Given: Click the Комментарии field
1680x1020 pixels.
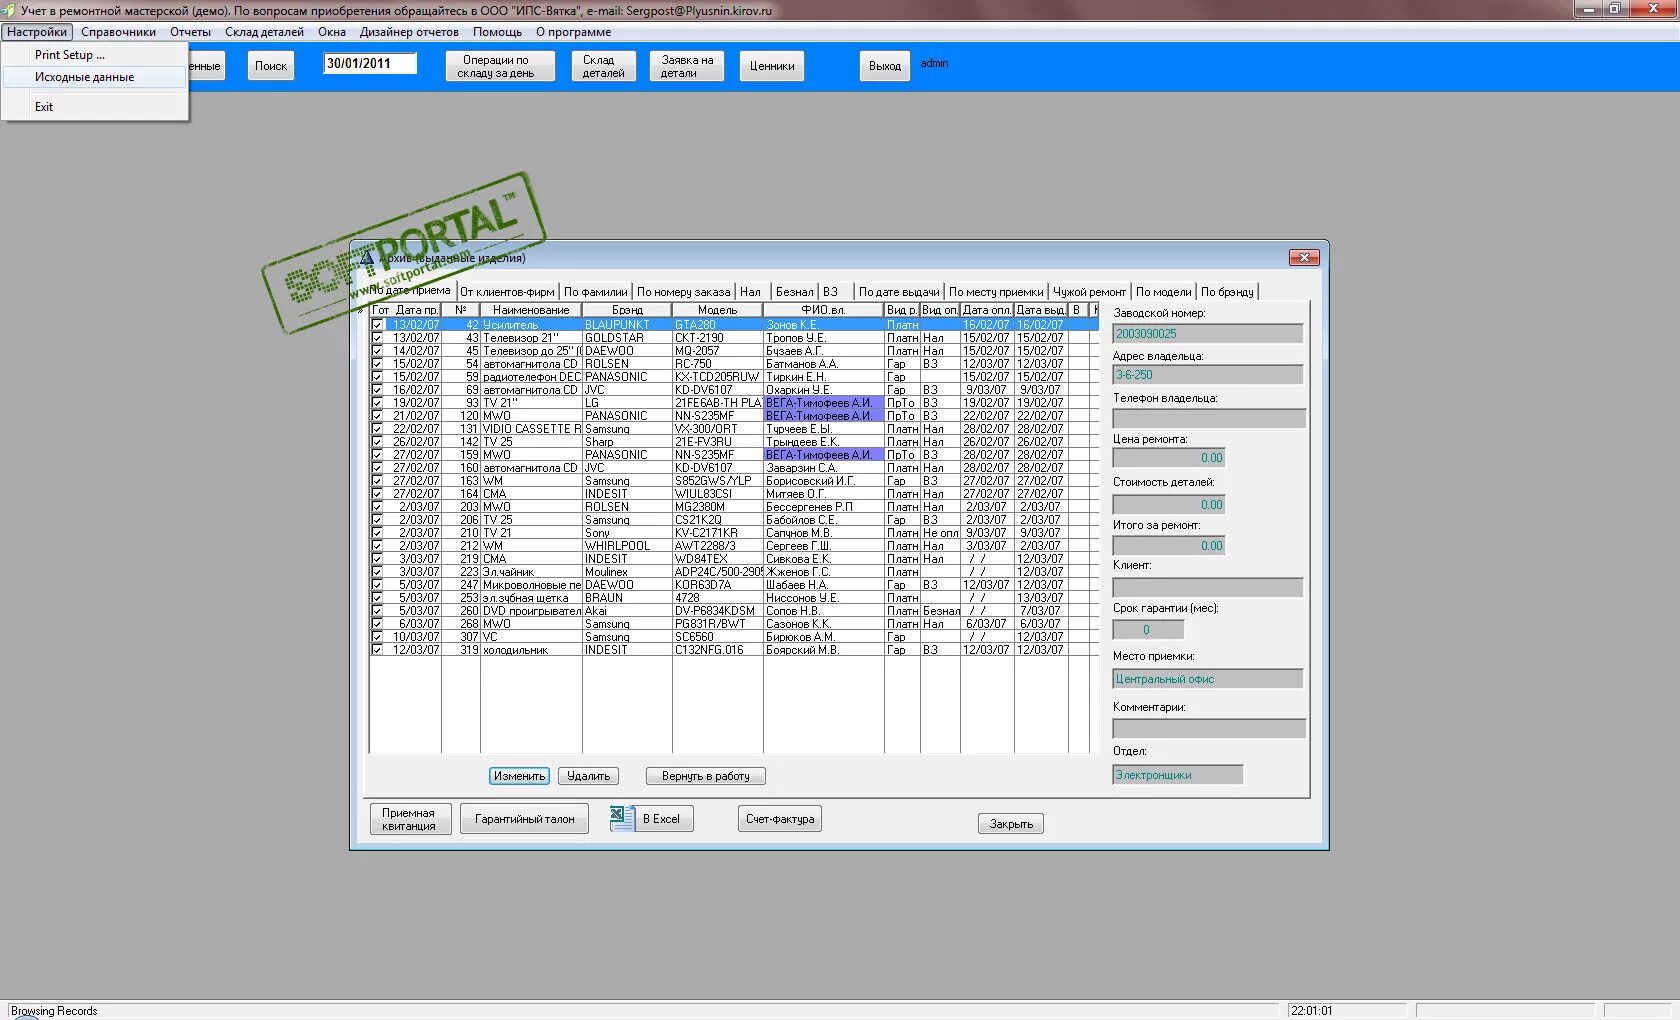Looking at the screenshot, I should (x=1208, y=729).
